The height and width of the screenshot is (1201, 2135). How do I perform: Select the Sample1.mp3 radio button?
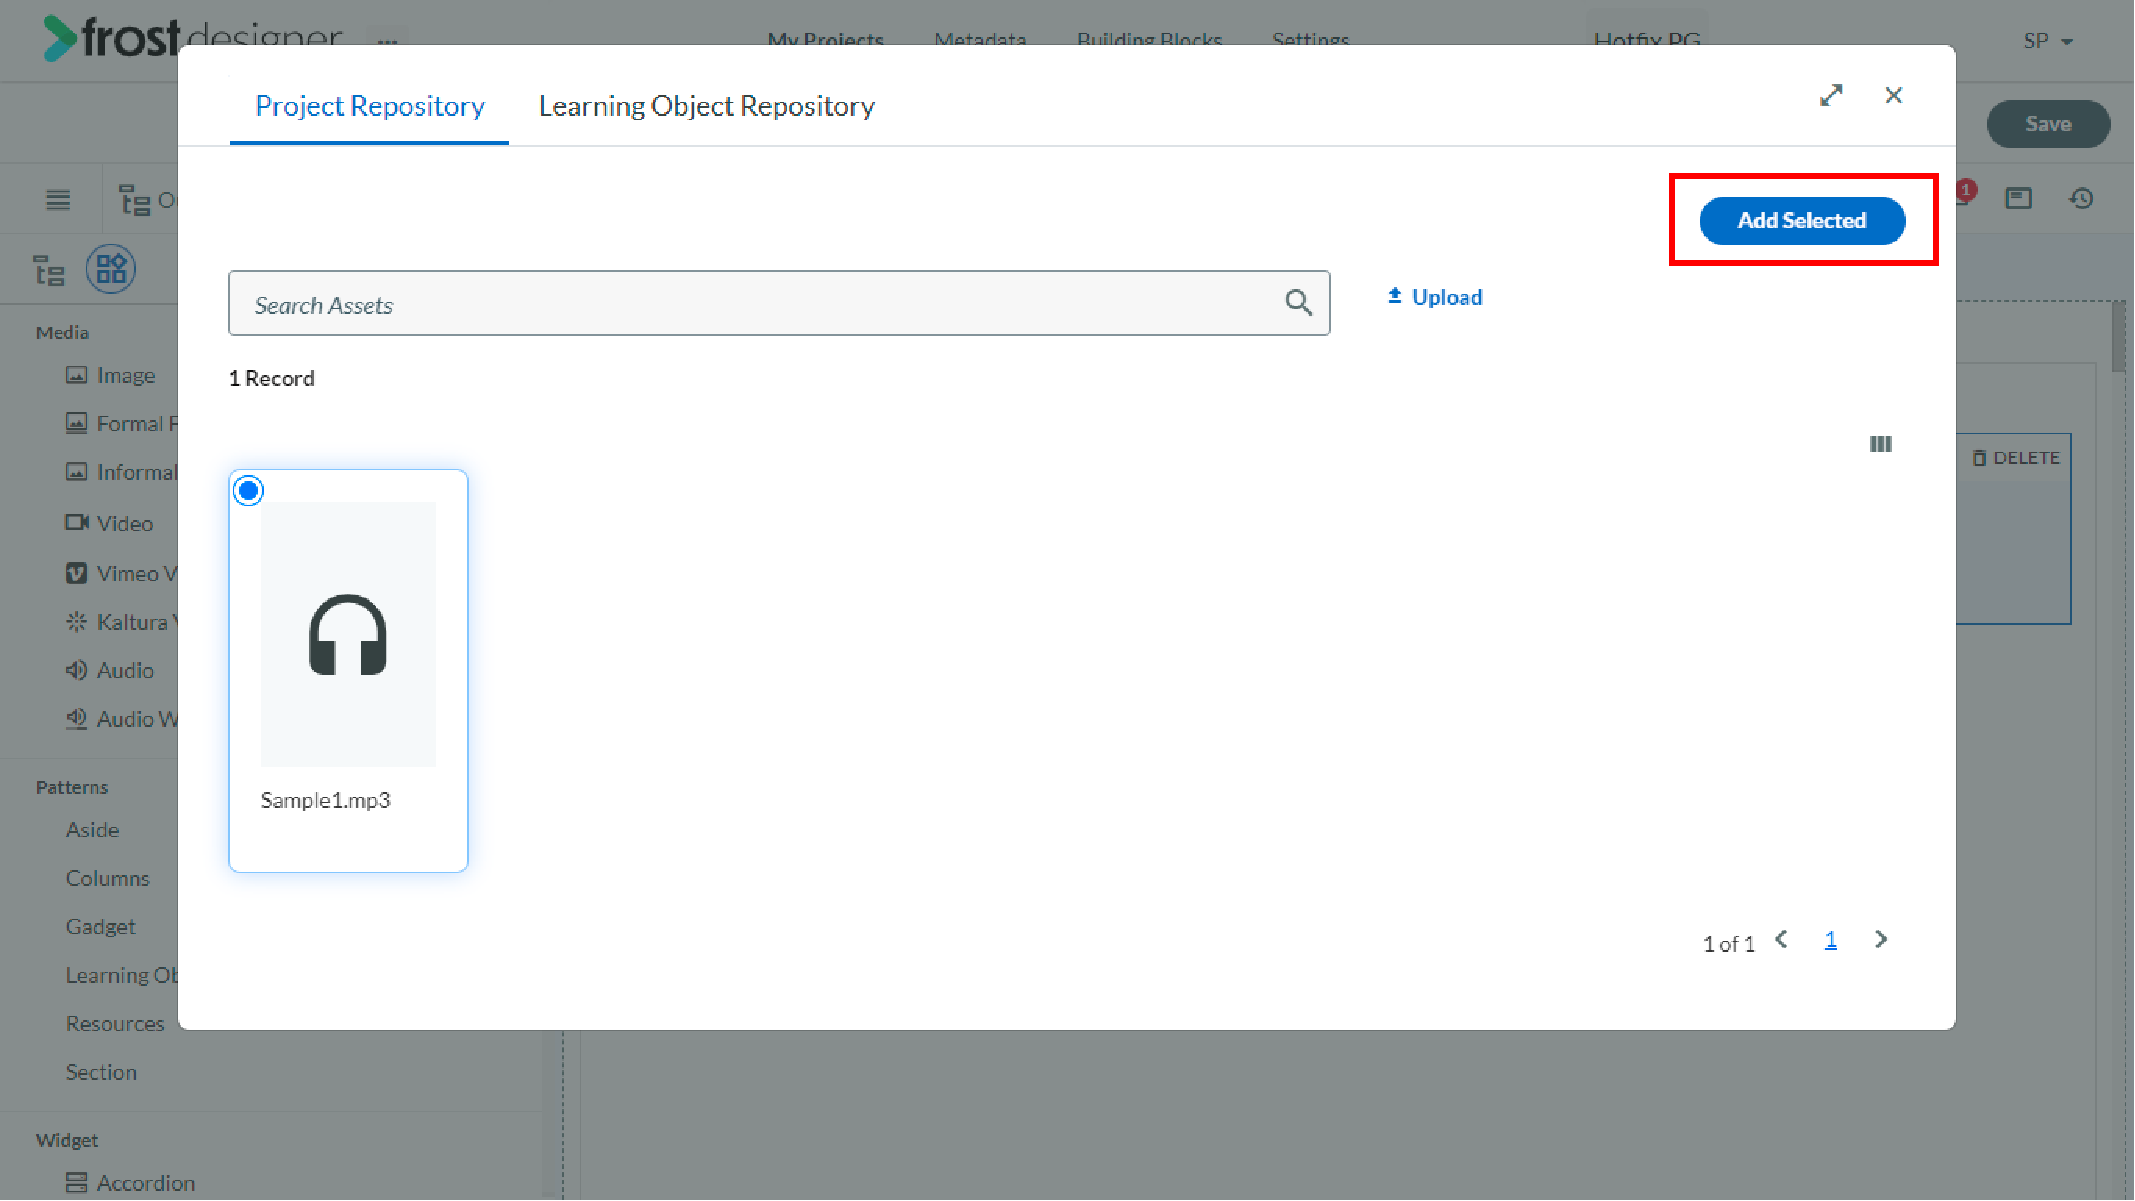click(x=248, y=491)
